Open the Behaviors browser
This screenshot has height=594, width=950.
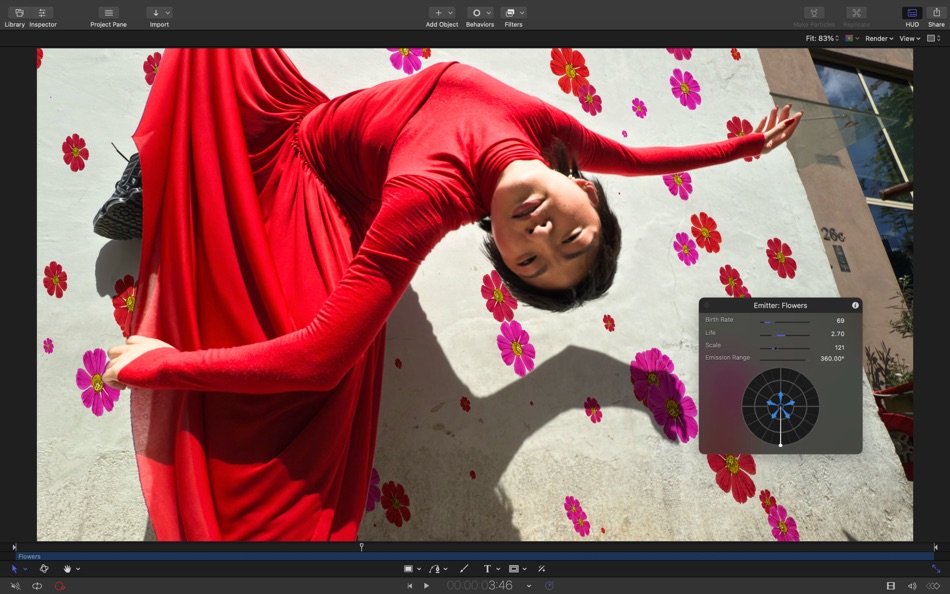click(479, 12)
